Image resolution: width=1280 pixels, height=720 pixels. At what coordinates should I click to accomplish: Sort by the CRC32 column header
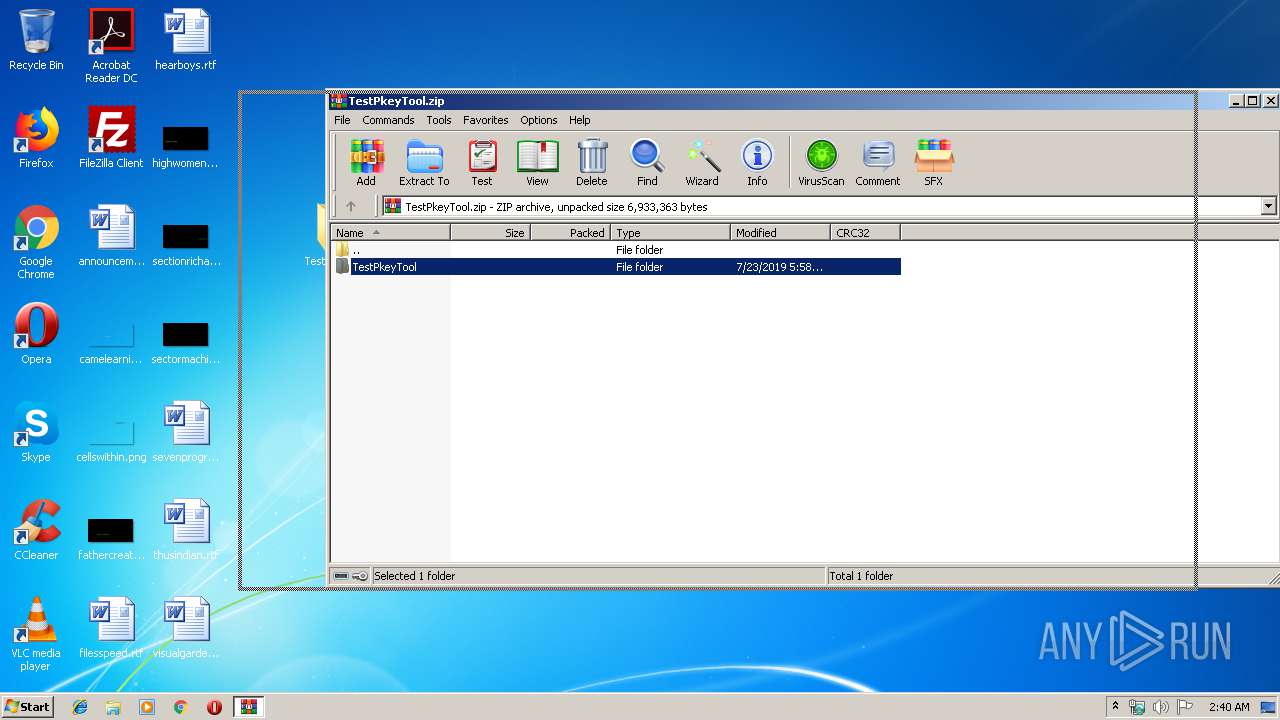click(865, 233)
